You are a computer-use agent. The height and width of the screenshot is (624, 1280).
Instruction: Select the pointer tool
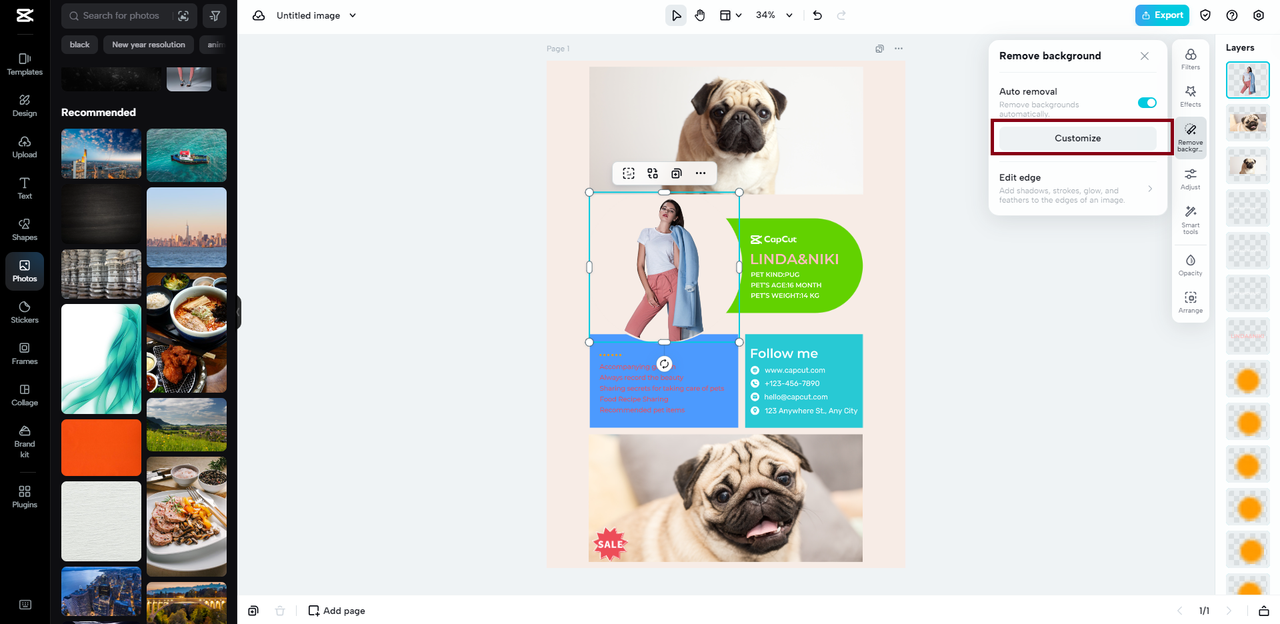(x=676, y=15)
